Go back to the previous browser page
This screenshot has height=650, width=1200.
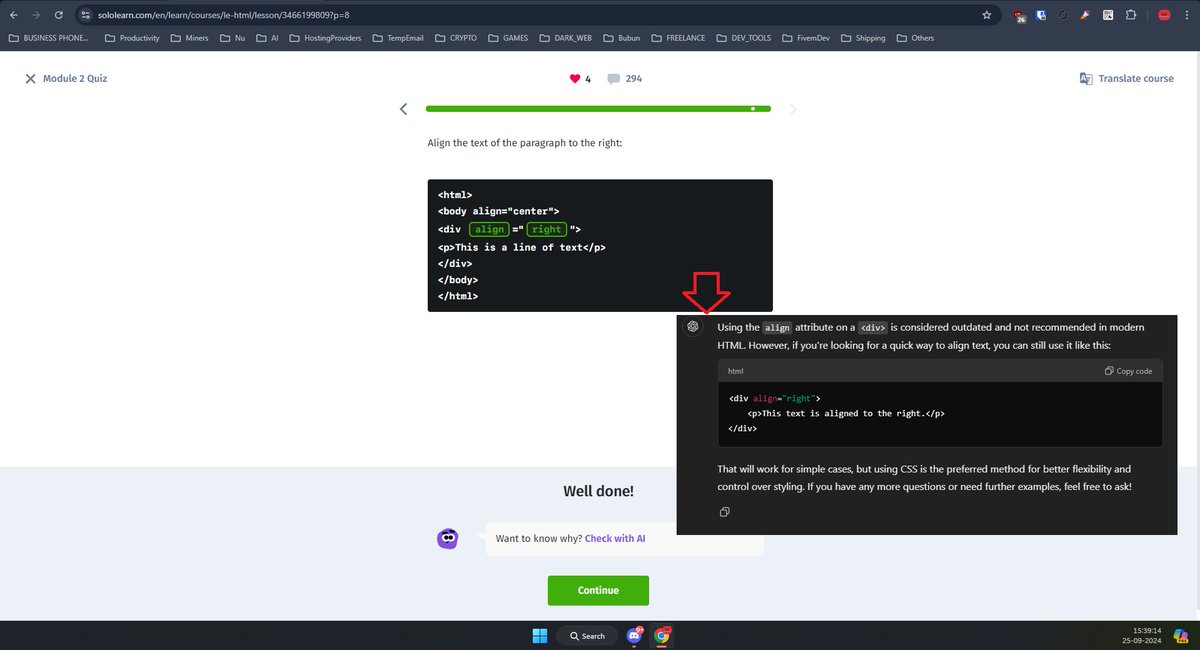(13, 15)
